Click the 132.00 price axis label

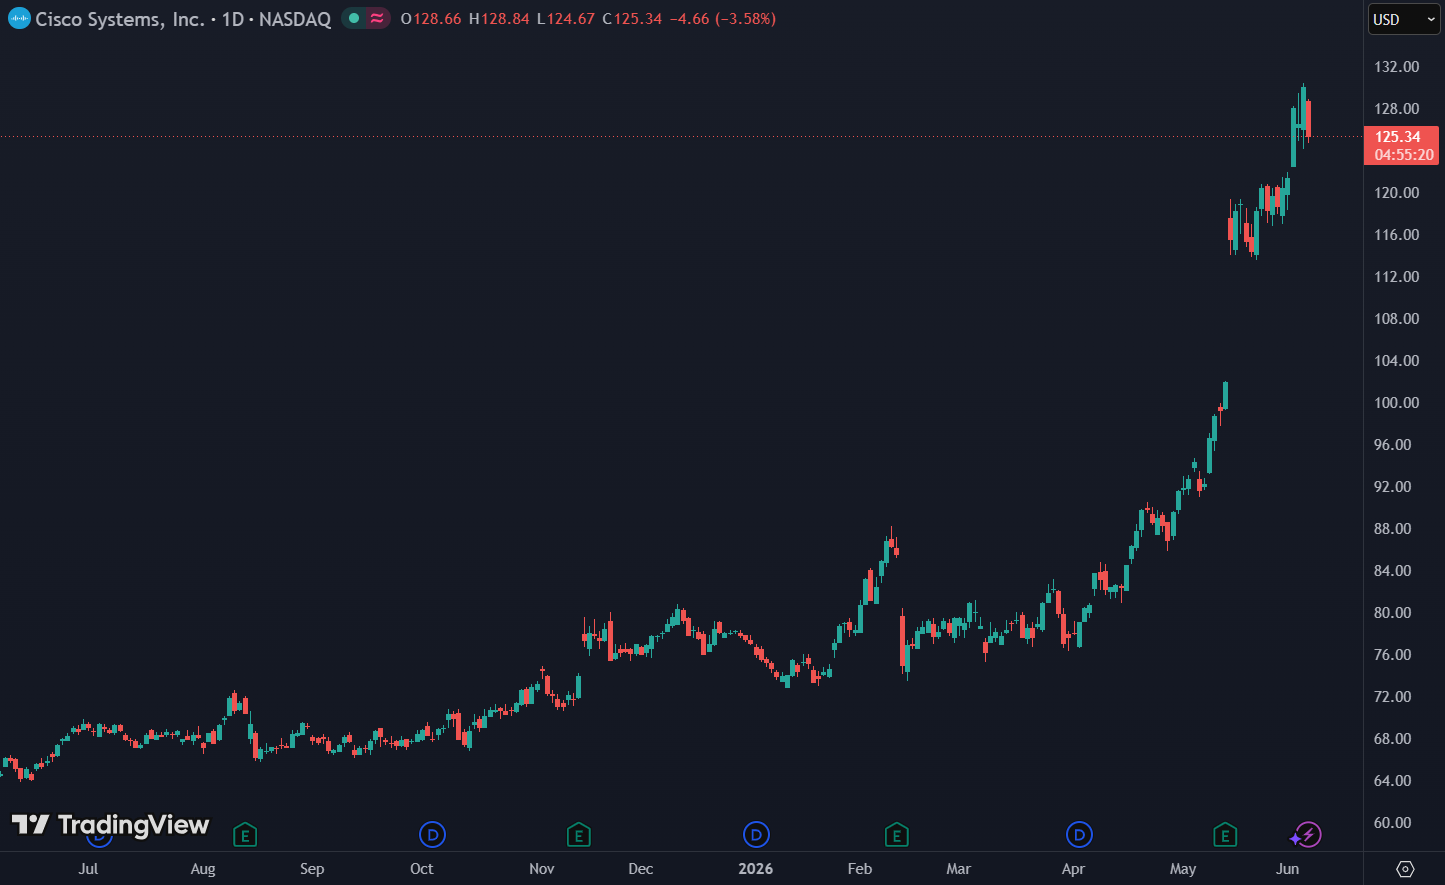tap(1396, 67)
